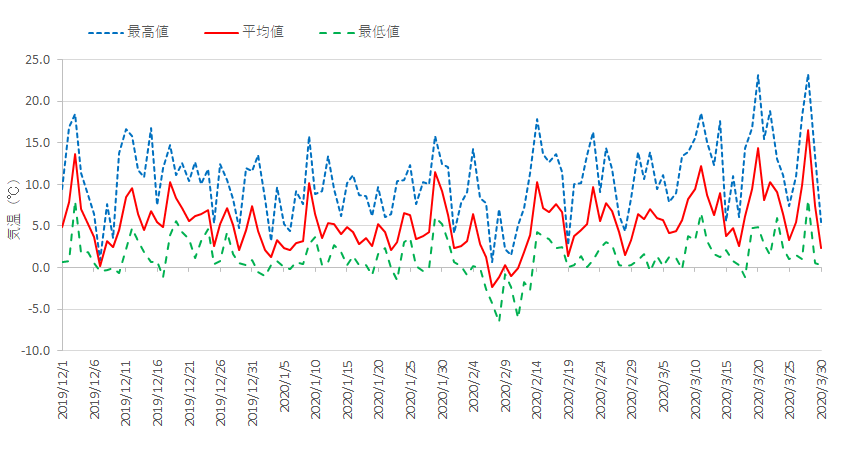Image resolution: width=865 pixels, height=466 pixels.
Task: Click the 2020/2/14 date label
Action: [537, 390]
